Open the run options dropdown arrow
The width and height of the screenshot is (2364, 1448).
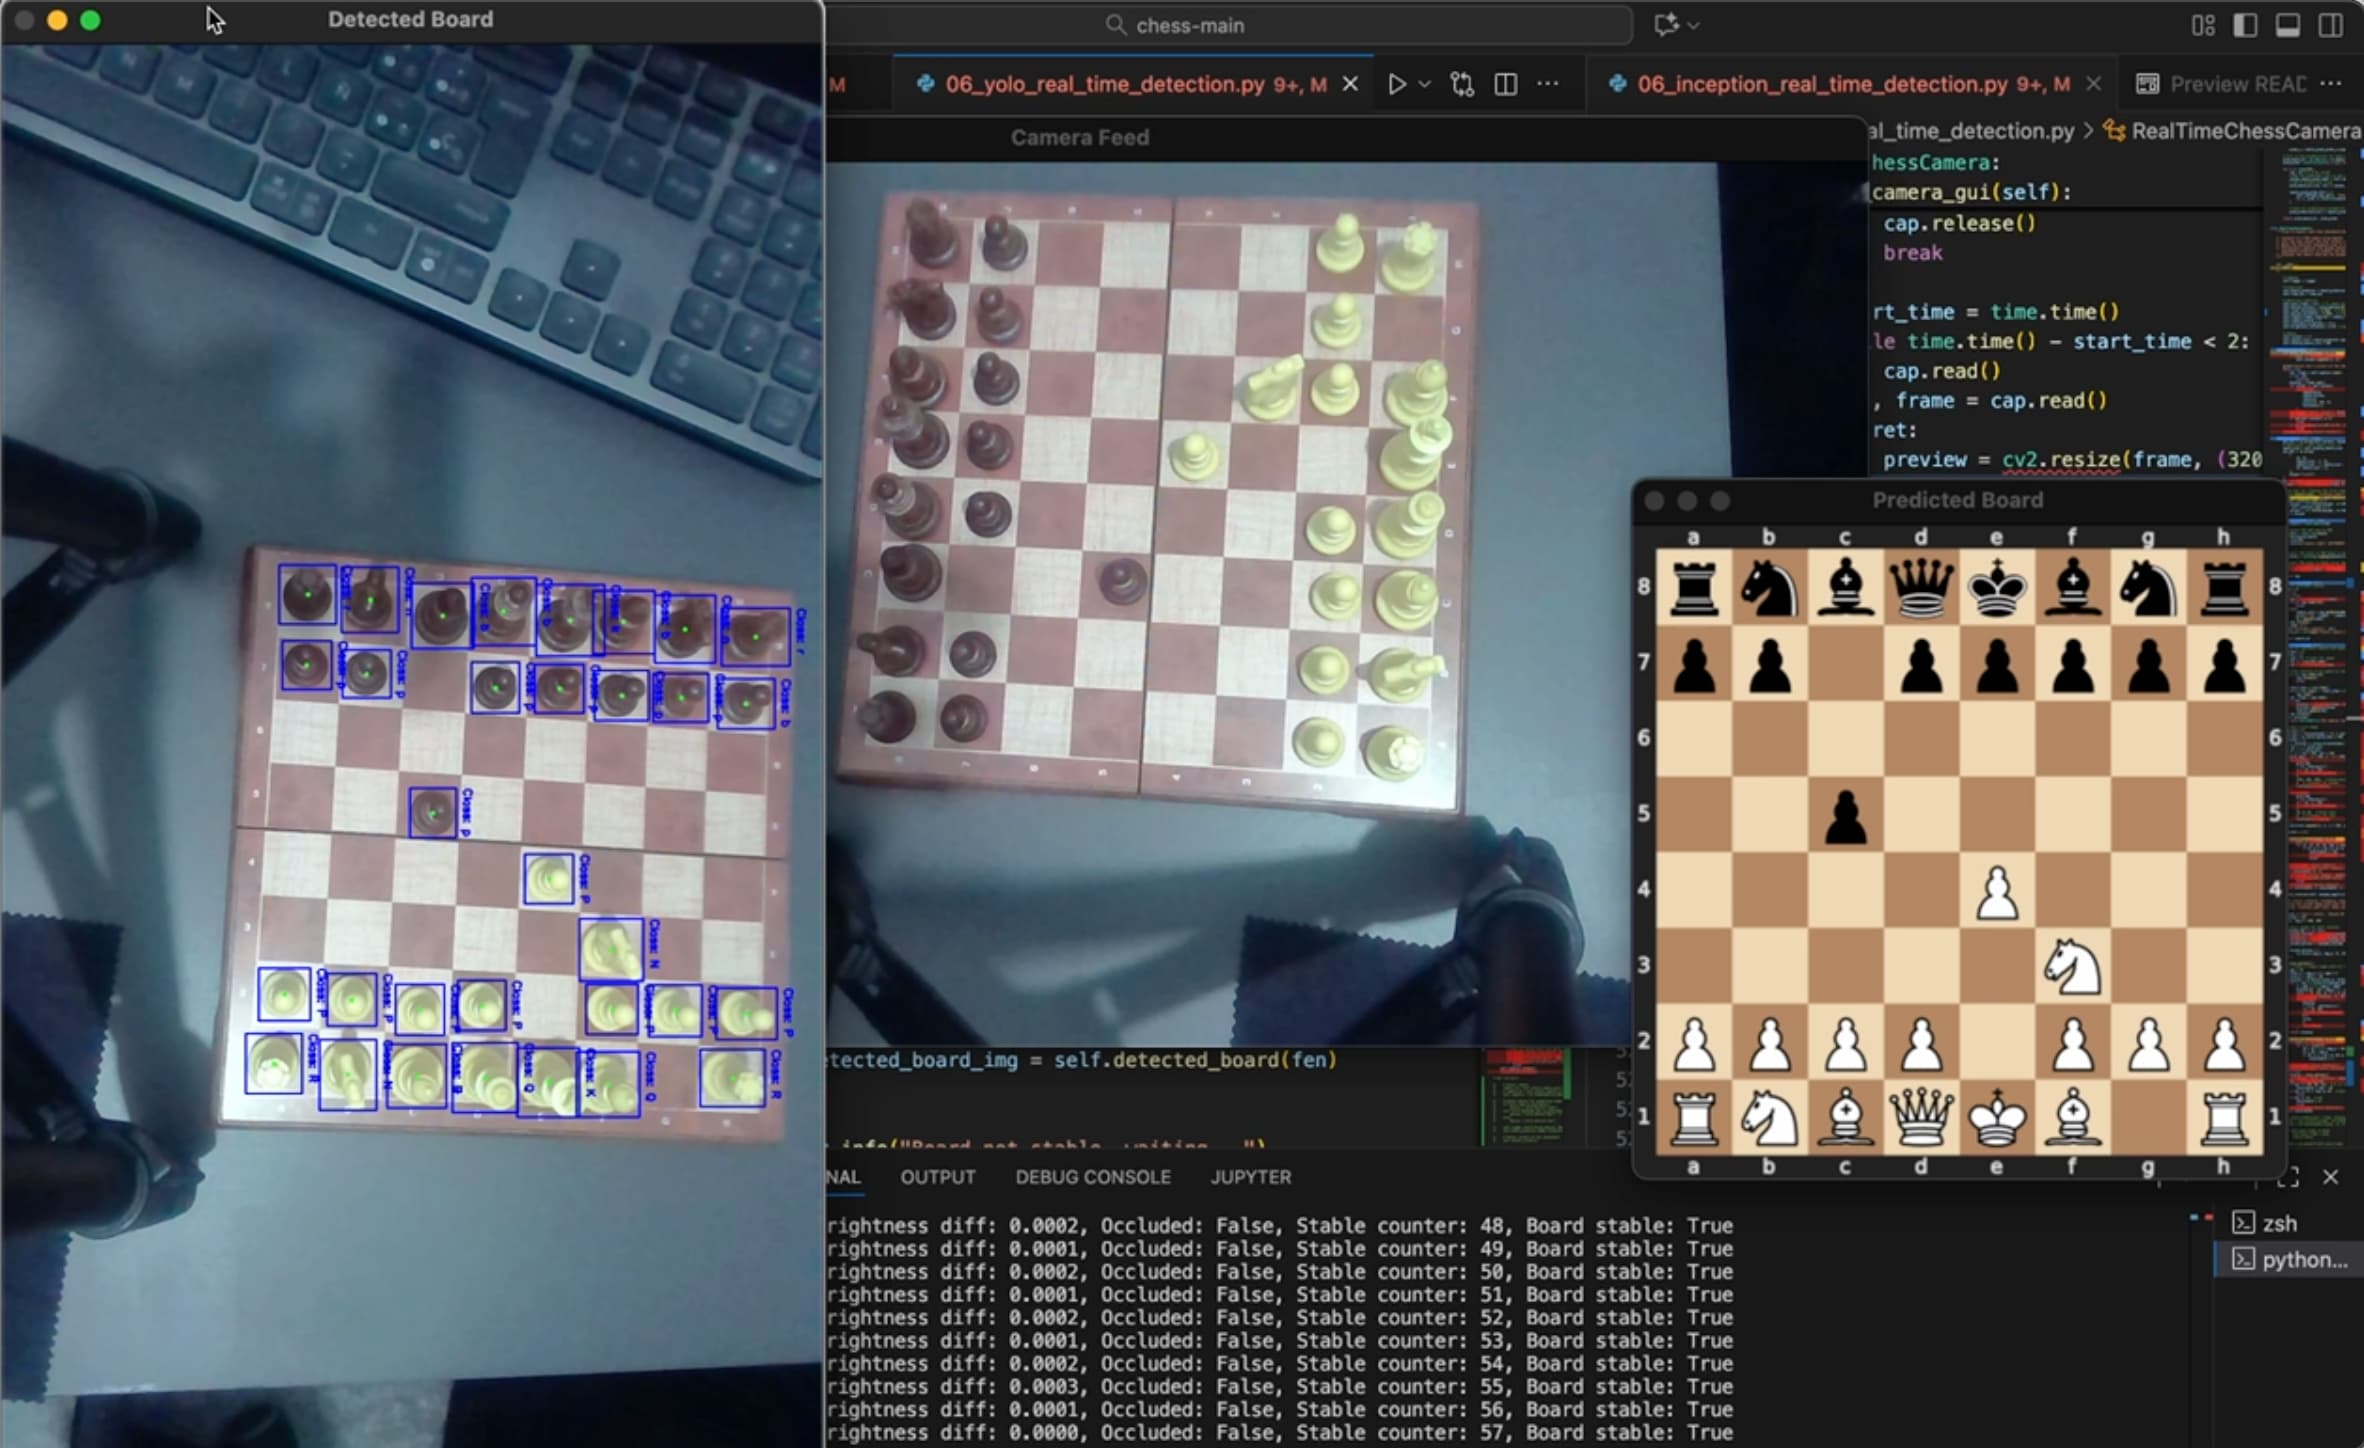click(x=1425, y=84)
